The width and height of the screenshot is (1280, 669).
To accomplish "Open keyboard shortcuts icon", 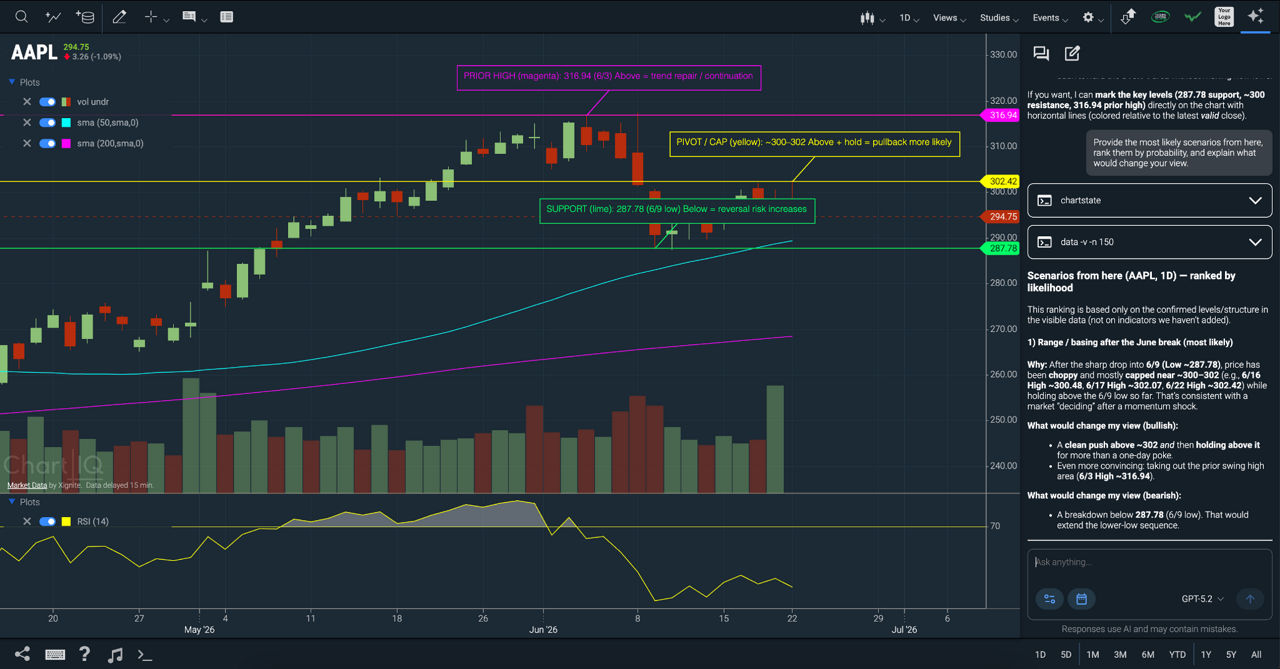I will point(55,654).
